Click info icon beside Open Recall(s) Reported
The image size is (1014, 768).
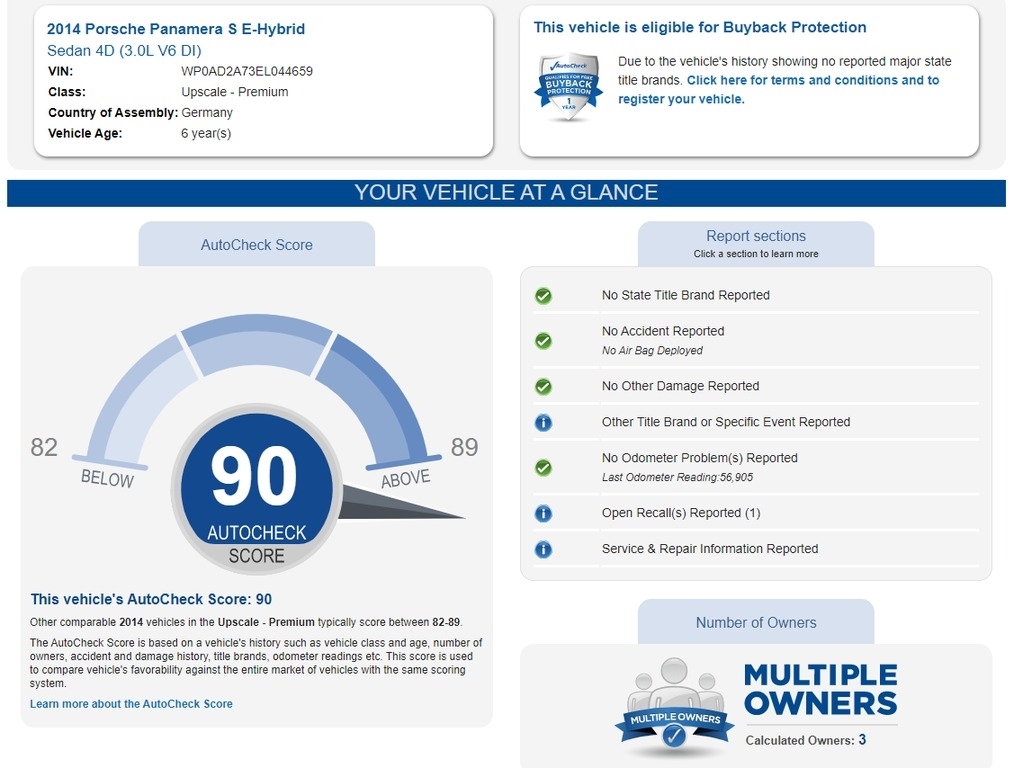click(543, 513)
